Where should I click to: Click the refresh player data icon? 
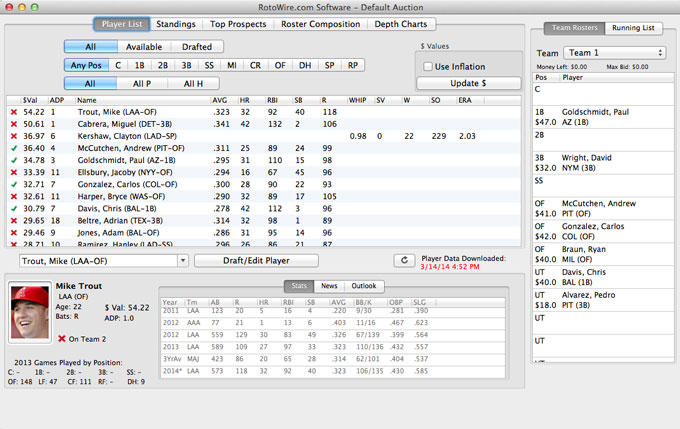pos(404,260)
